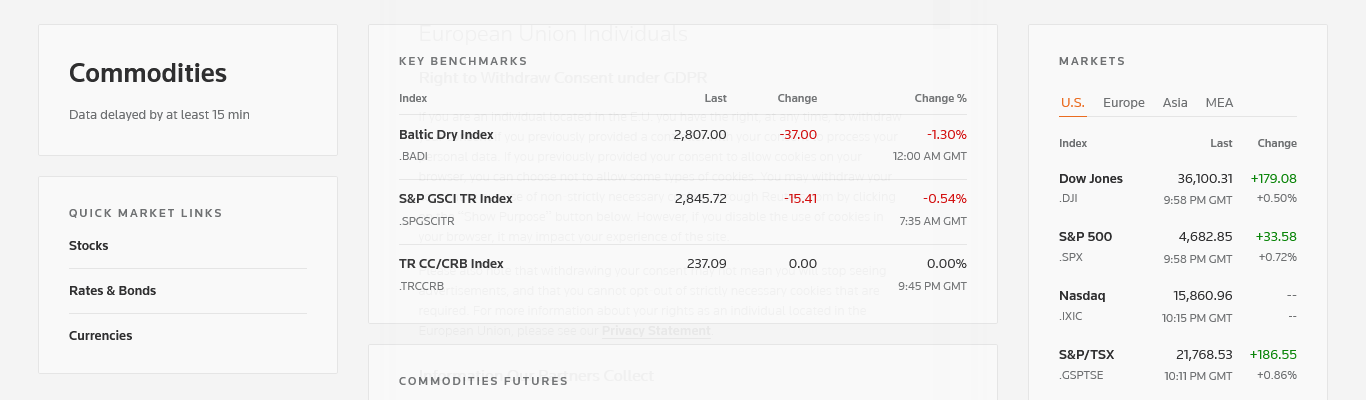1366x400 pixels.
Task: Select the Nasdaq index row
Action: pyautogui.click(x=1082, y=296)
